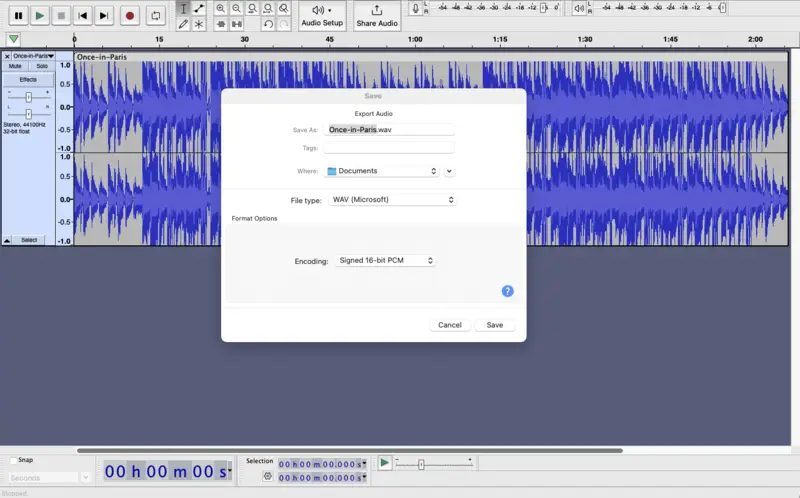Mute the Once-in-Paris track

15,66
